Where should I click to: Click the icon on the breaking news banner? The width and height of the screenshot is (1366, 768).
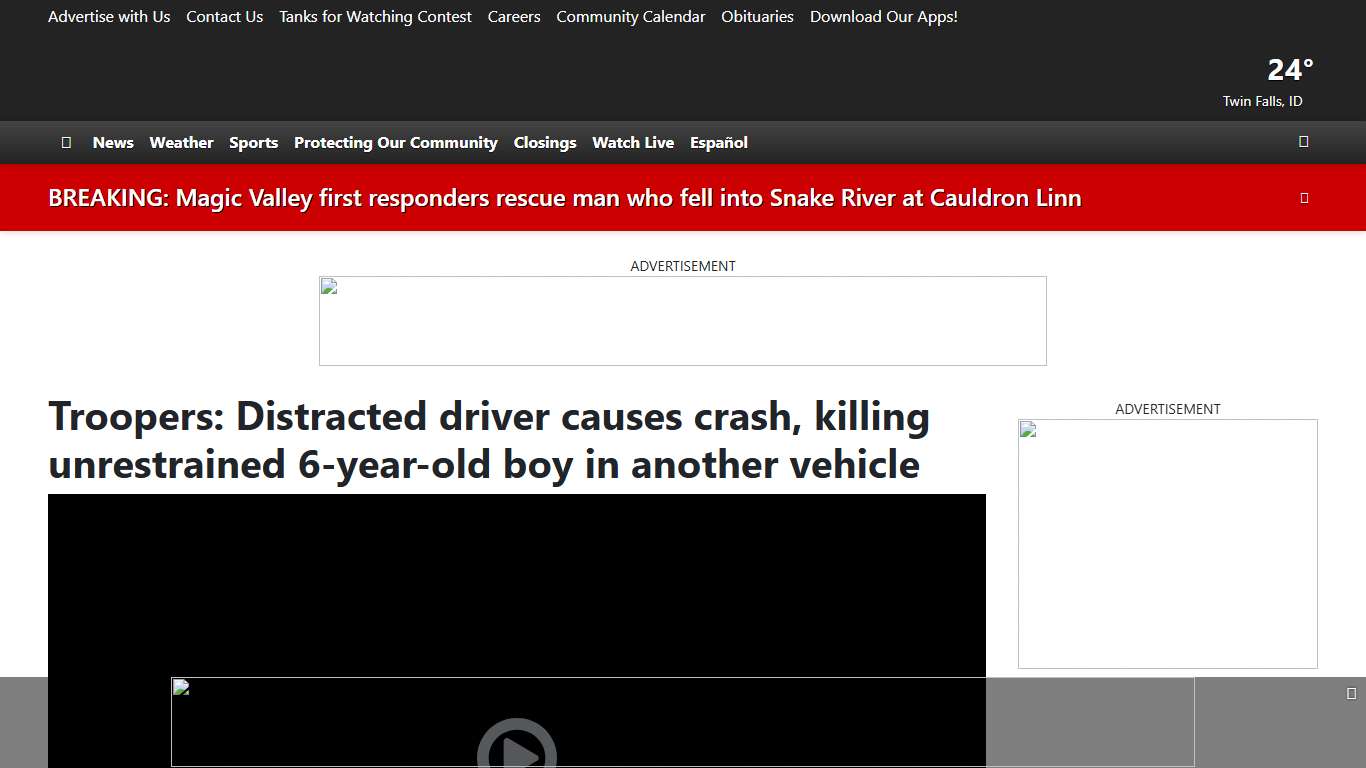(1303, 197)
